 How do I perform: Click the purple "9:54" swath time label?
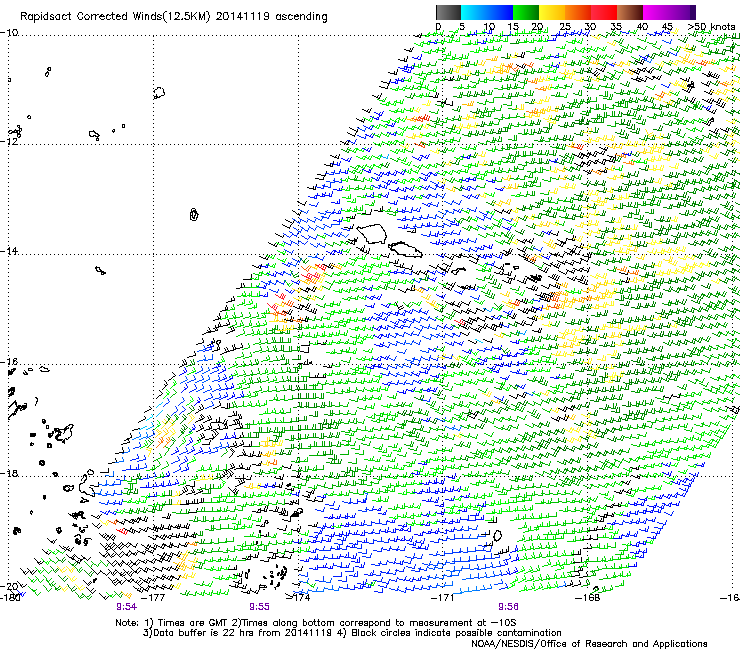(126, 607)
